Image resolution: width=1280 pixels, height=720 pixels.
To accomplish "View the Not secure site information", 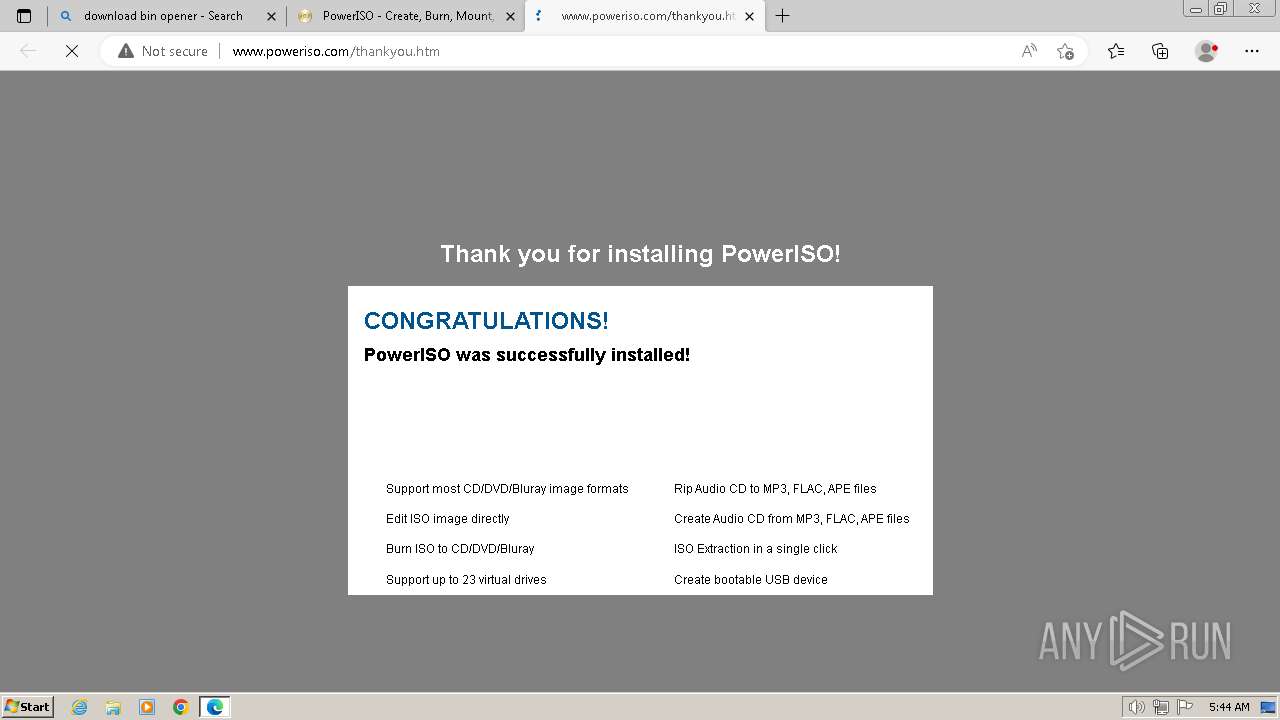I will click(x=163, y=51).
